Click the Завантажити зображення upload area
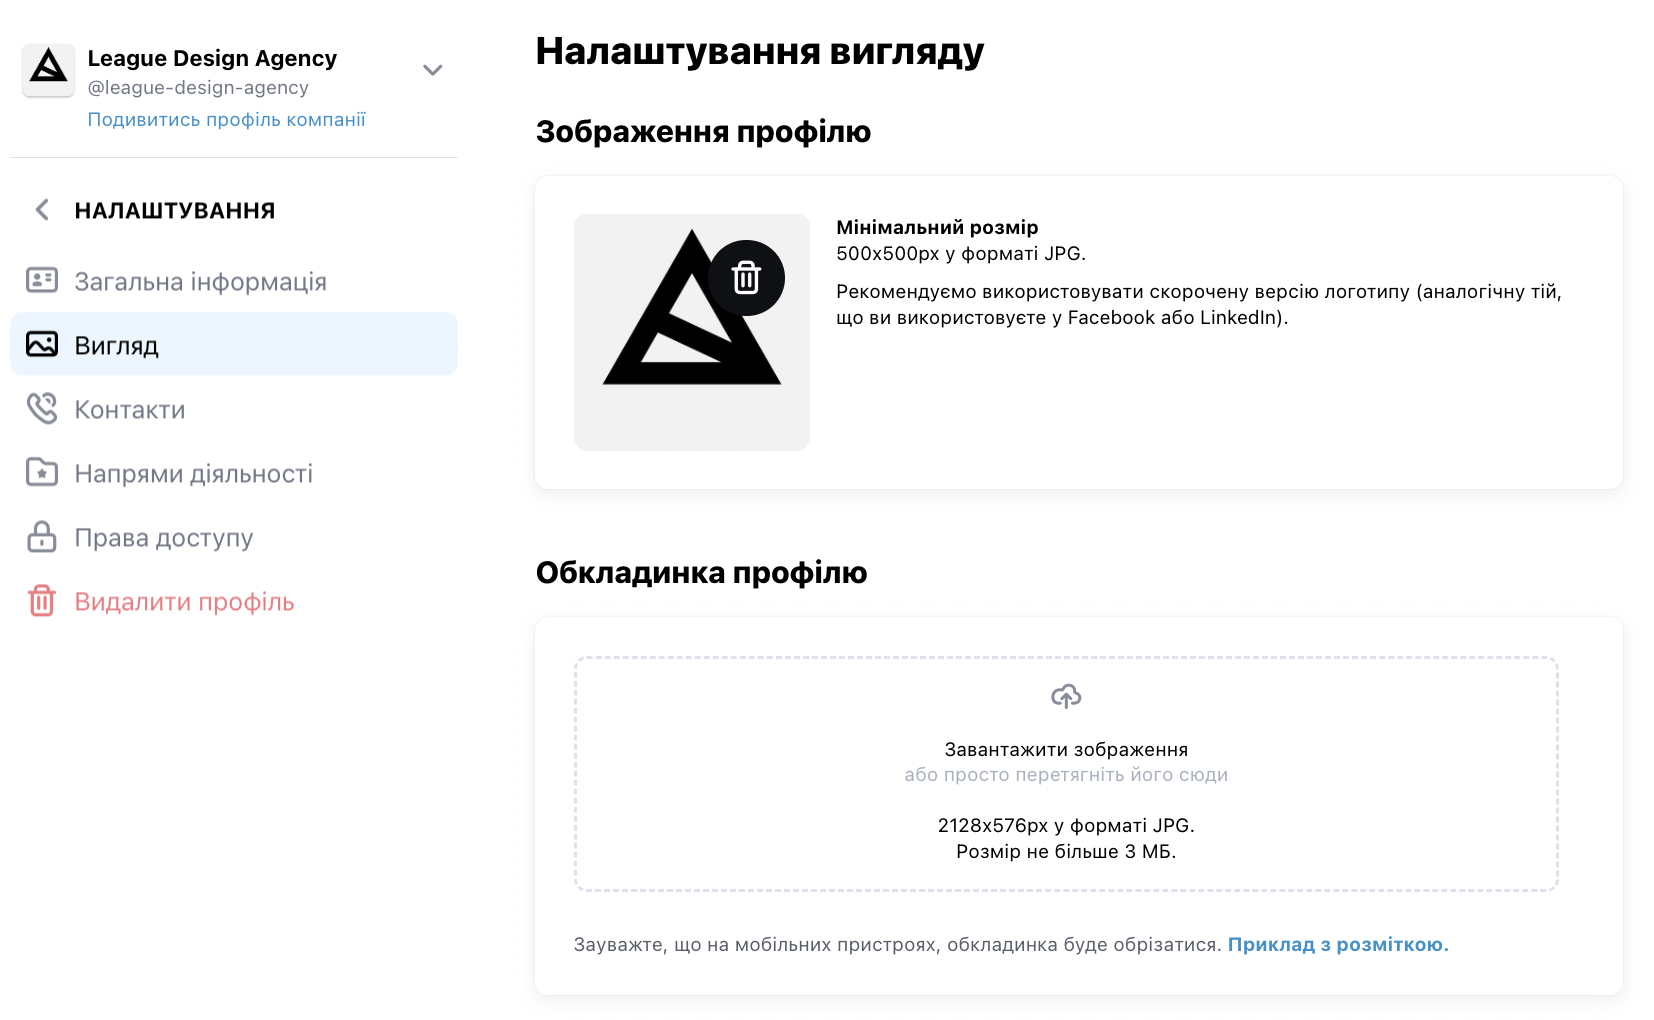1654x1020 pixels. 1066,774
